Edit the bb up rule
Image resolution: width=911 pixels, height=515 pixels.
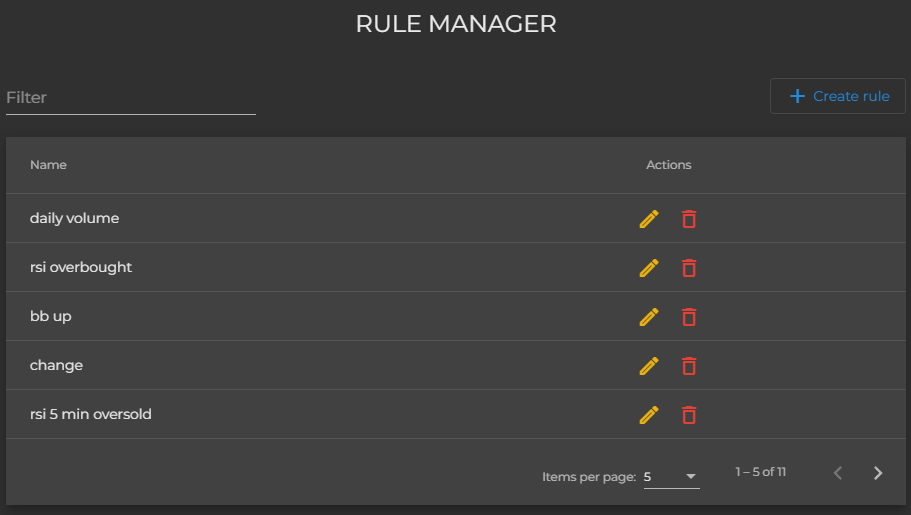click(x=649, y=317)
